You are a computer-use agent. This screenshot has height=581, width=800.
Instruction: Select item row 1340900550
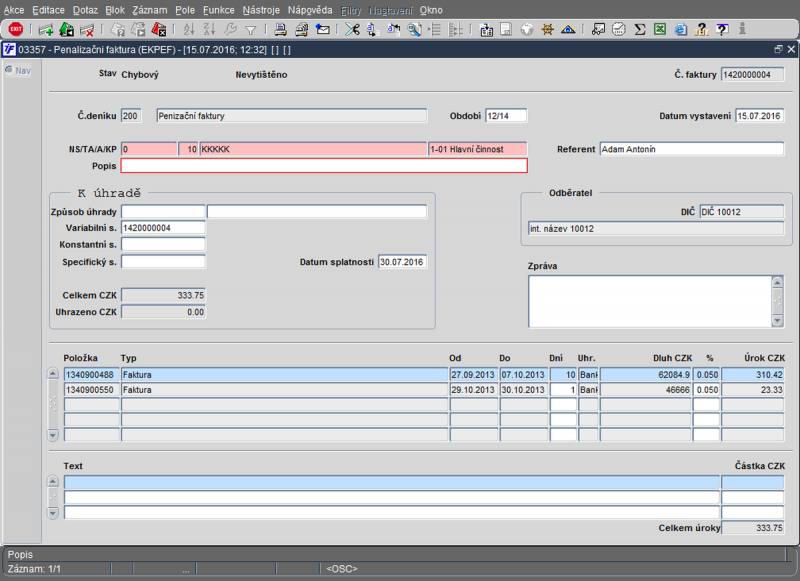(91, 390)
